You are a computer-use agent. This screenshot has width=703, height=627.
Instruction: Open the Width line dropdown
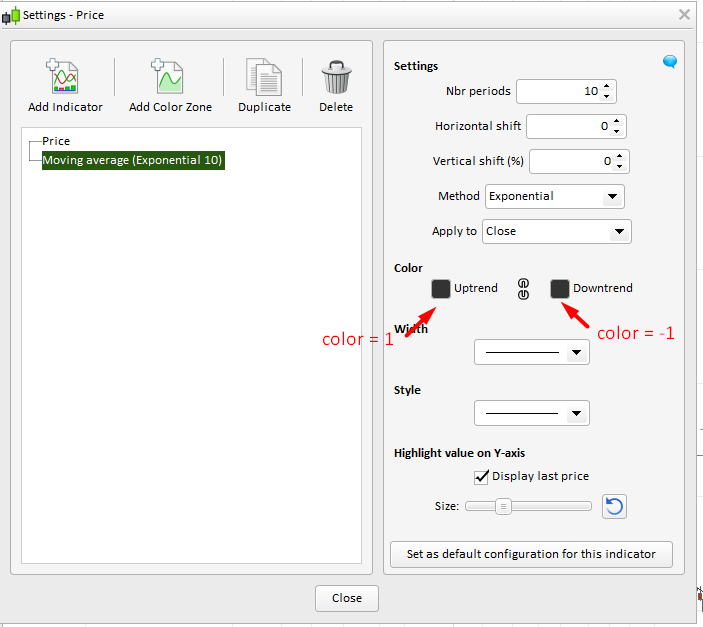click(x=532, y=353)
